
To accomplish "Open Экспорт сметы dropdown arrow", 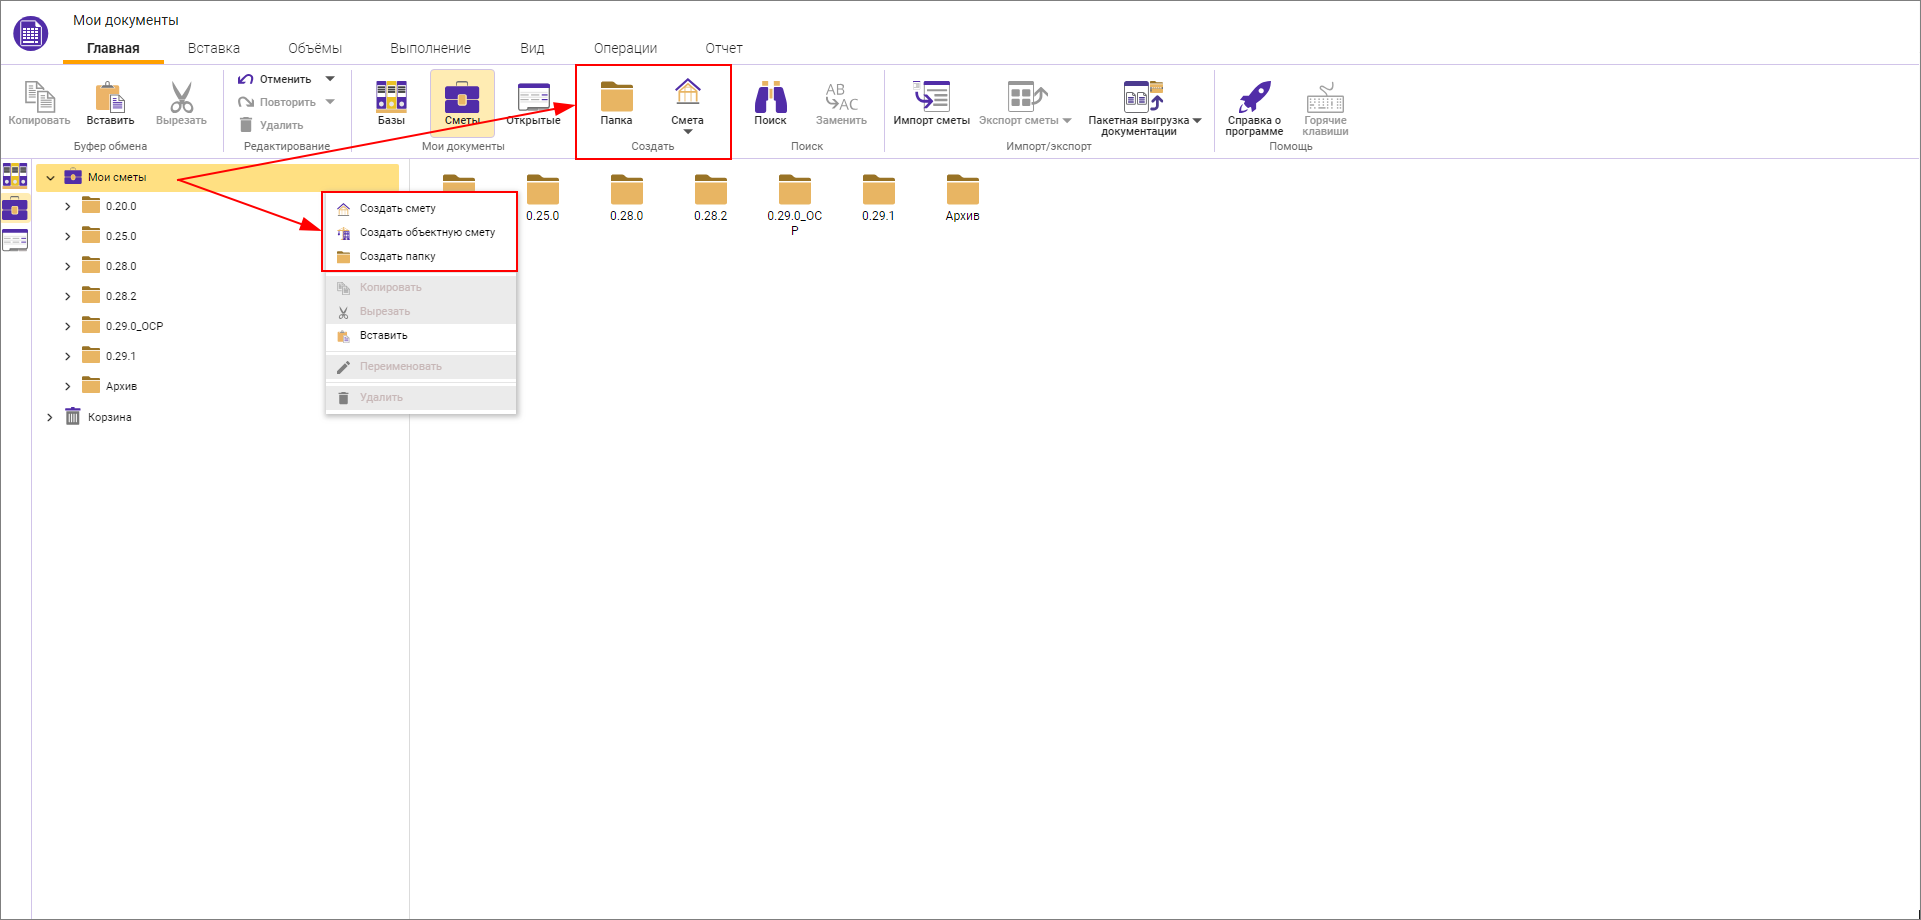I will (1067, 121).
